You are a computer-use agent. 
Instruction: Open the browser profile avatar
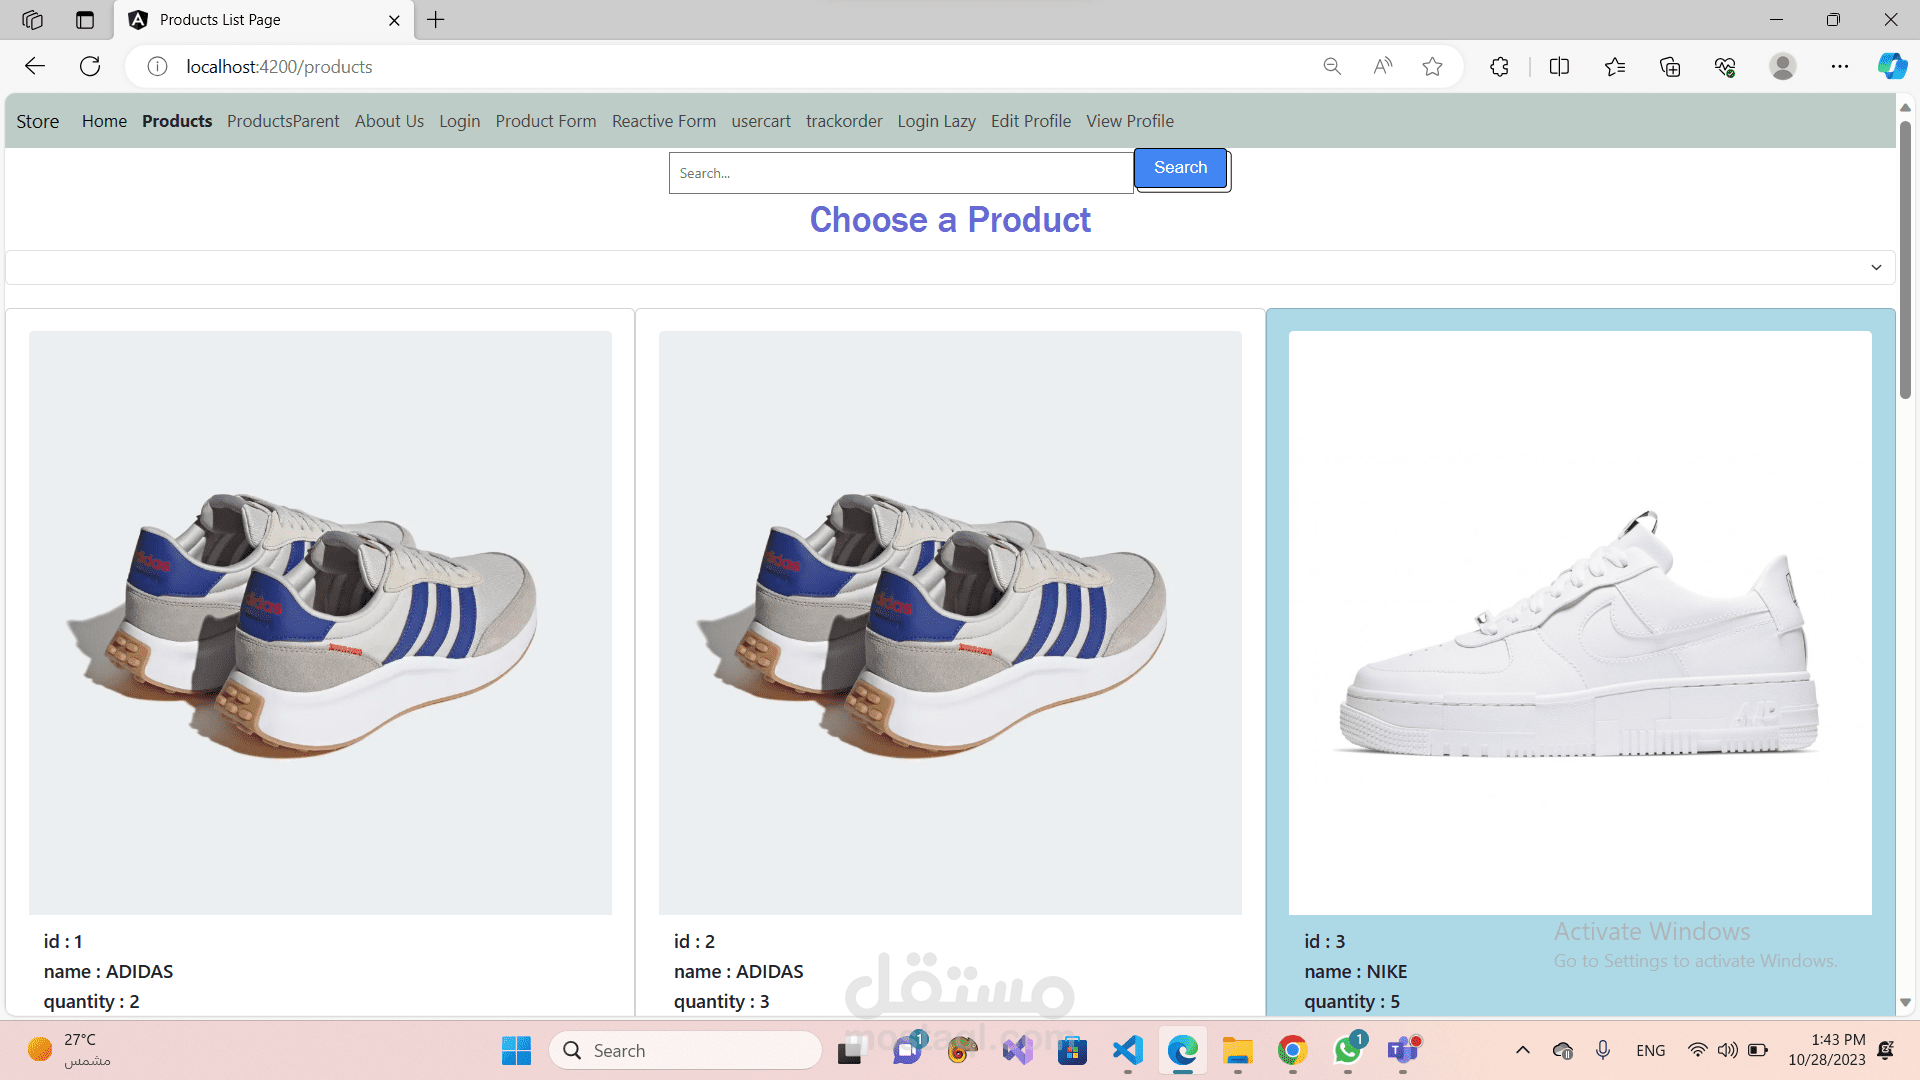pyautogui.click(x=1782, y=67)
